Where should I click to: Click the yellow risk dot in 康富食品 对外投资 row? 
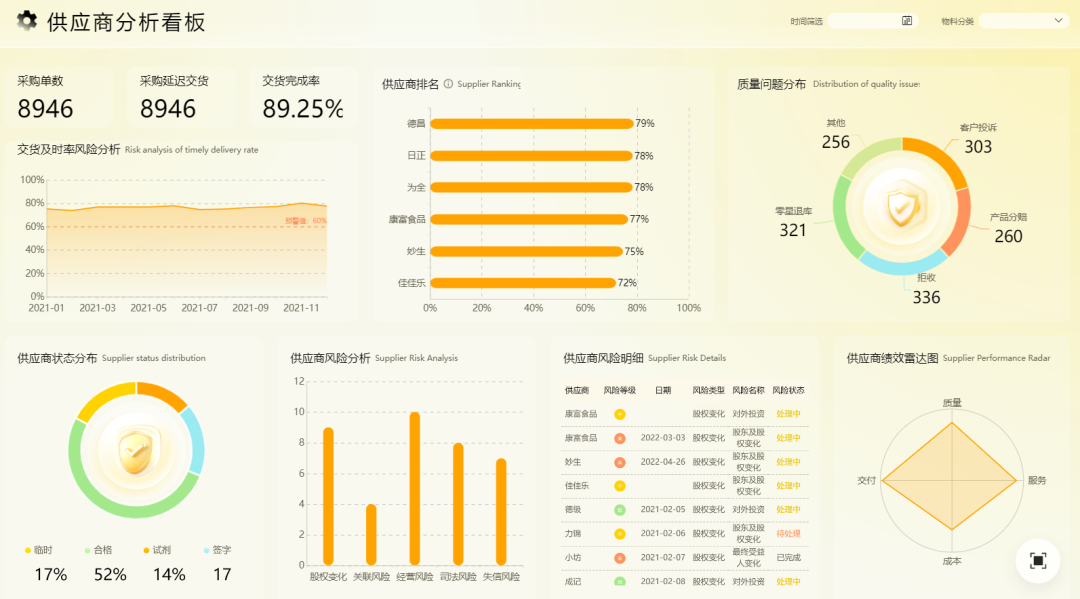click(x=620, y=414)
